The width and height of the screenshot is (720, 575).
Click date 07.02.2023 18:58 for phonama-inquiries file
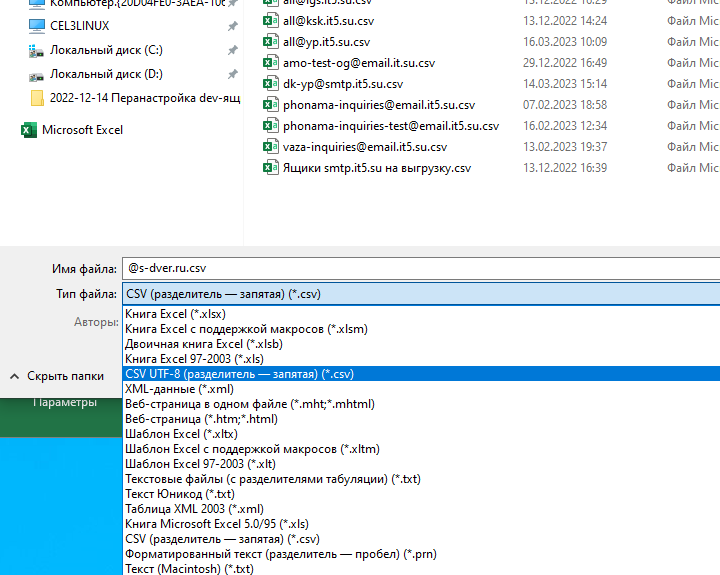tap(565, 105)
